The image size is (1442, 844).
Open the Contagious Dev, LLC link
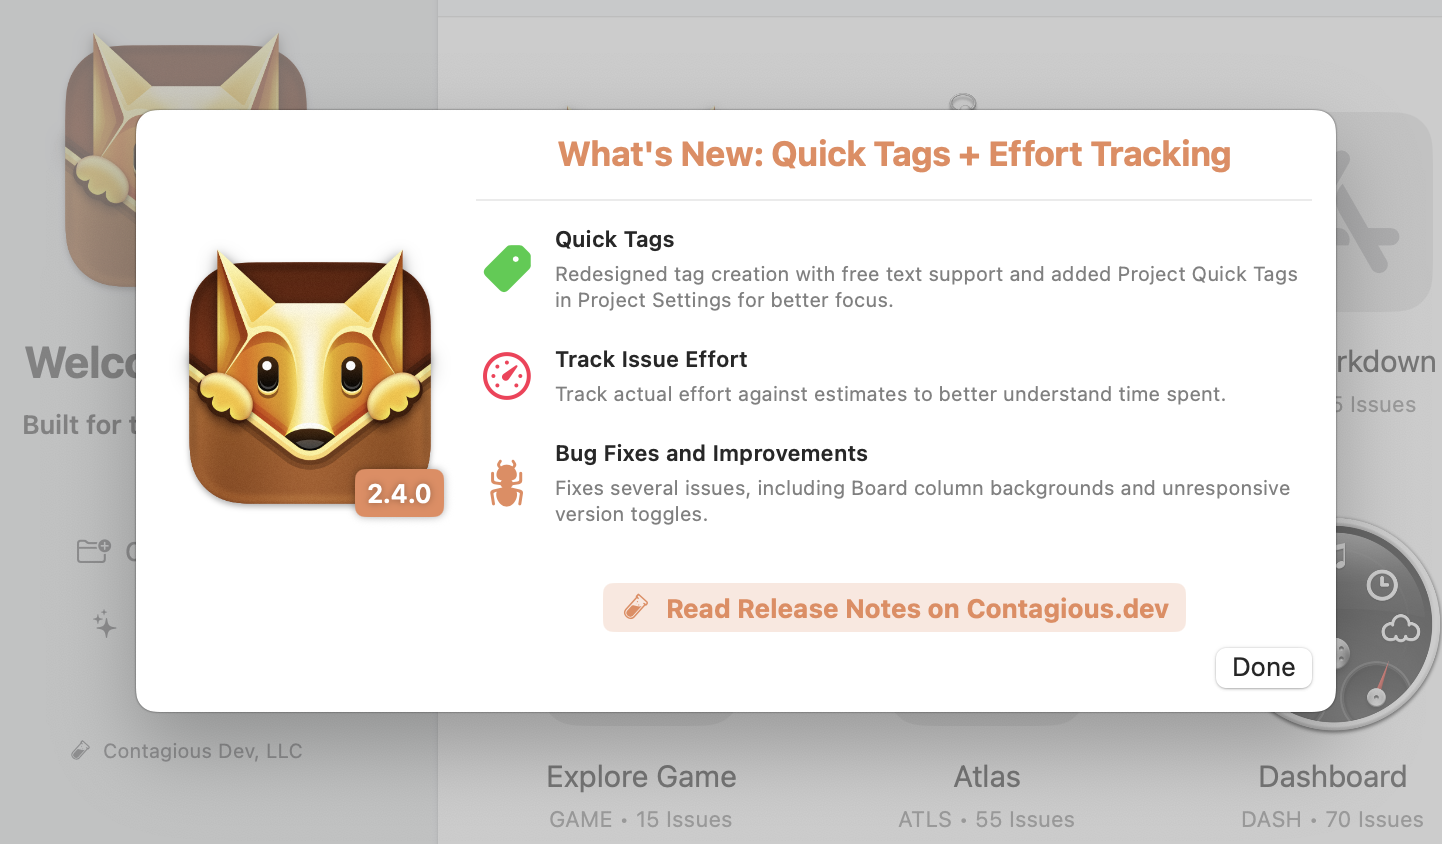click(x=202, y=751)
